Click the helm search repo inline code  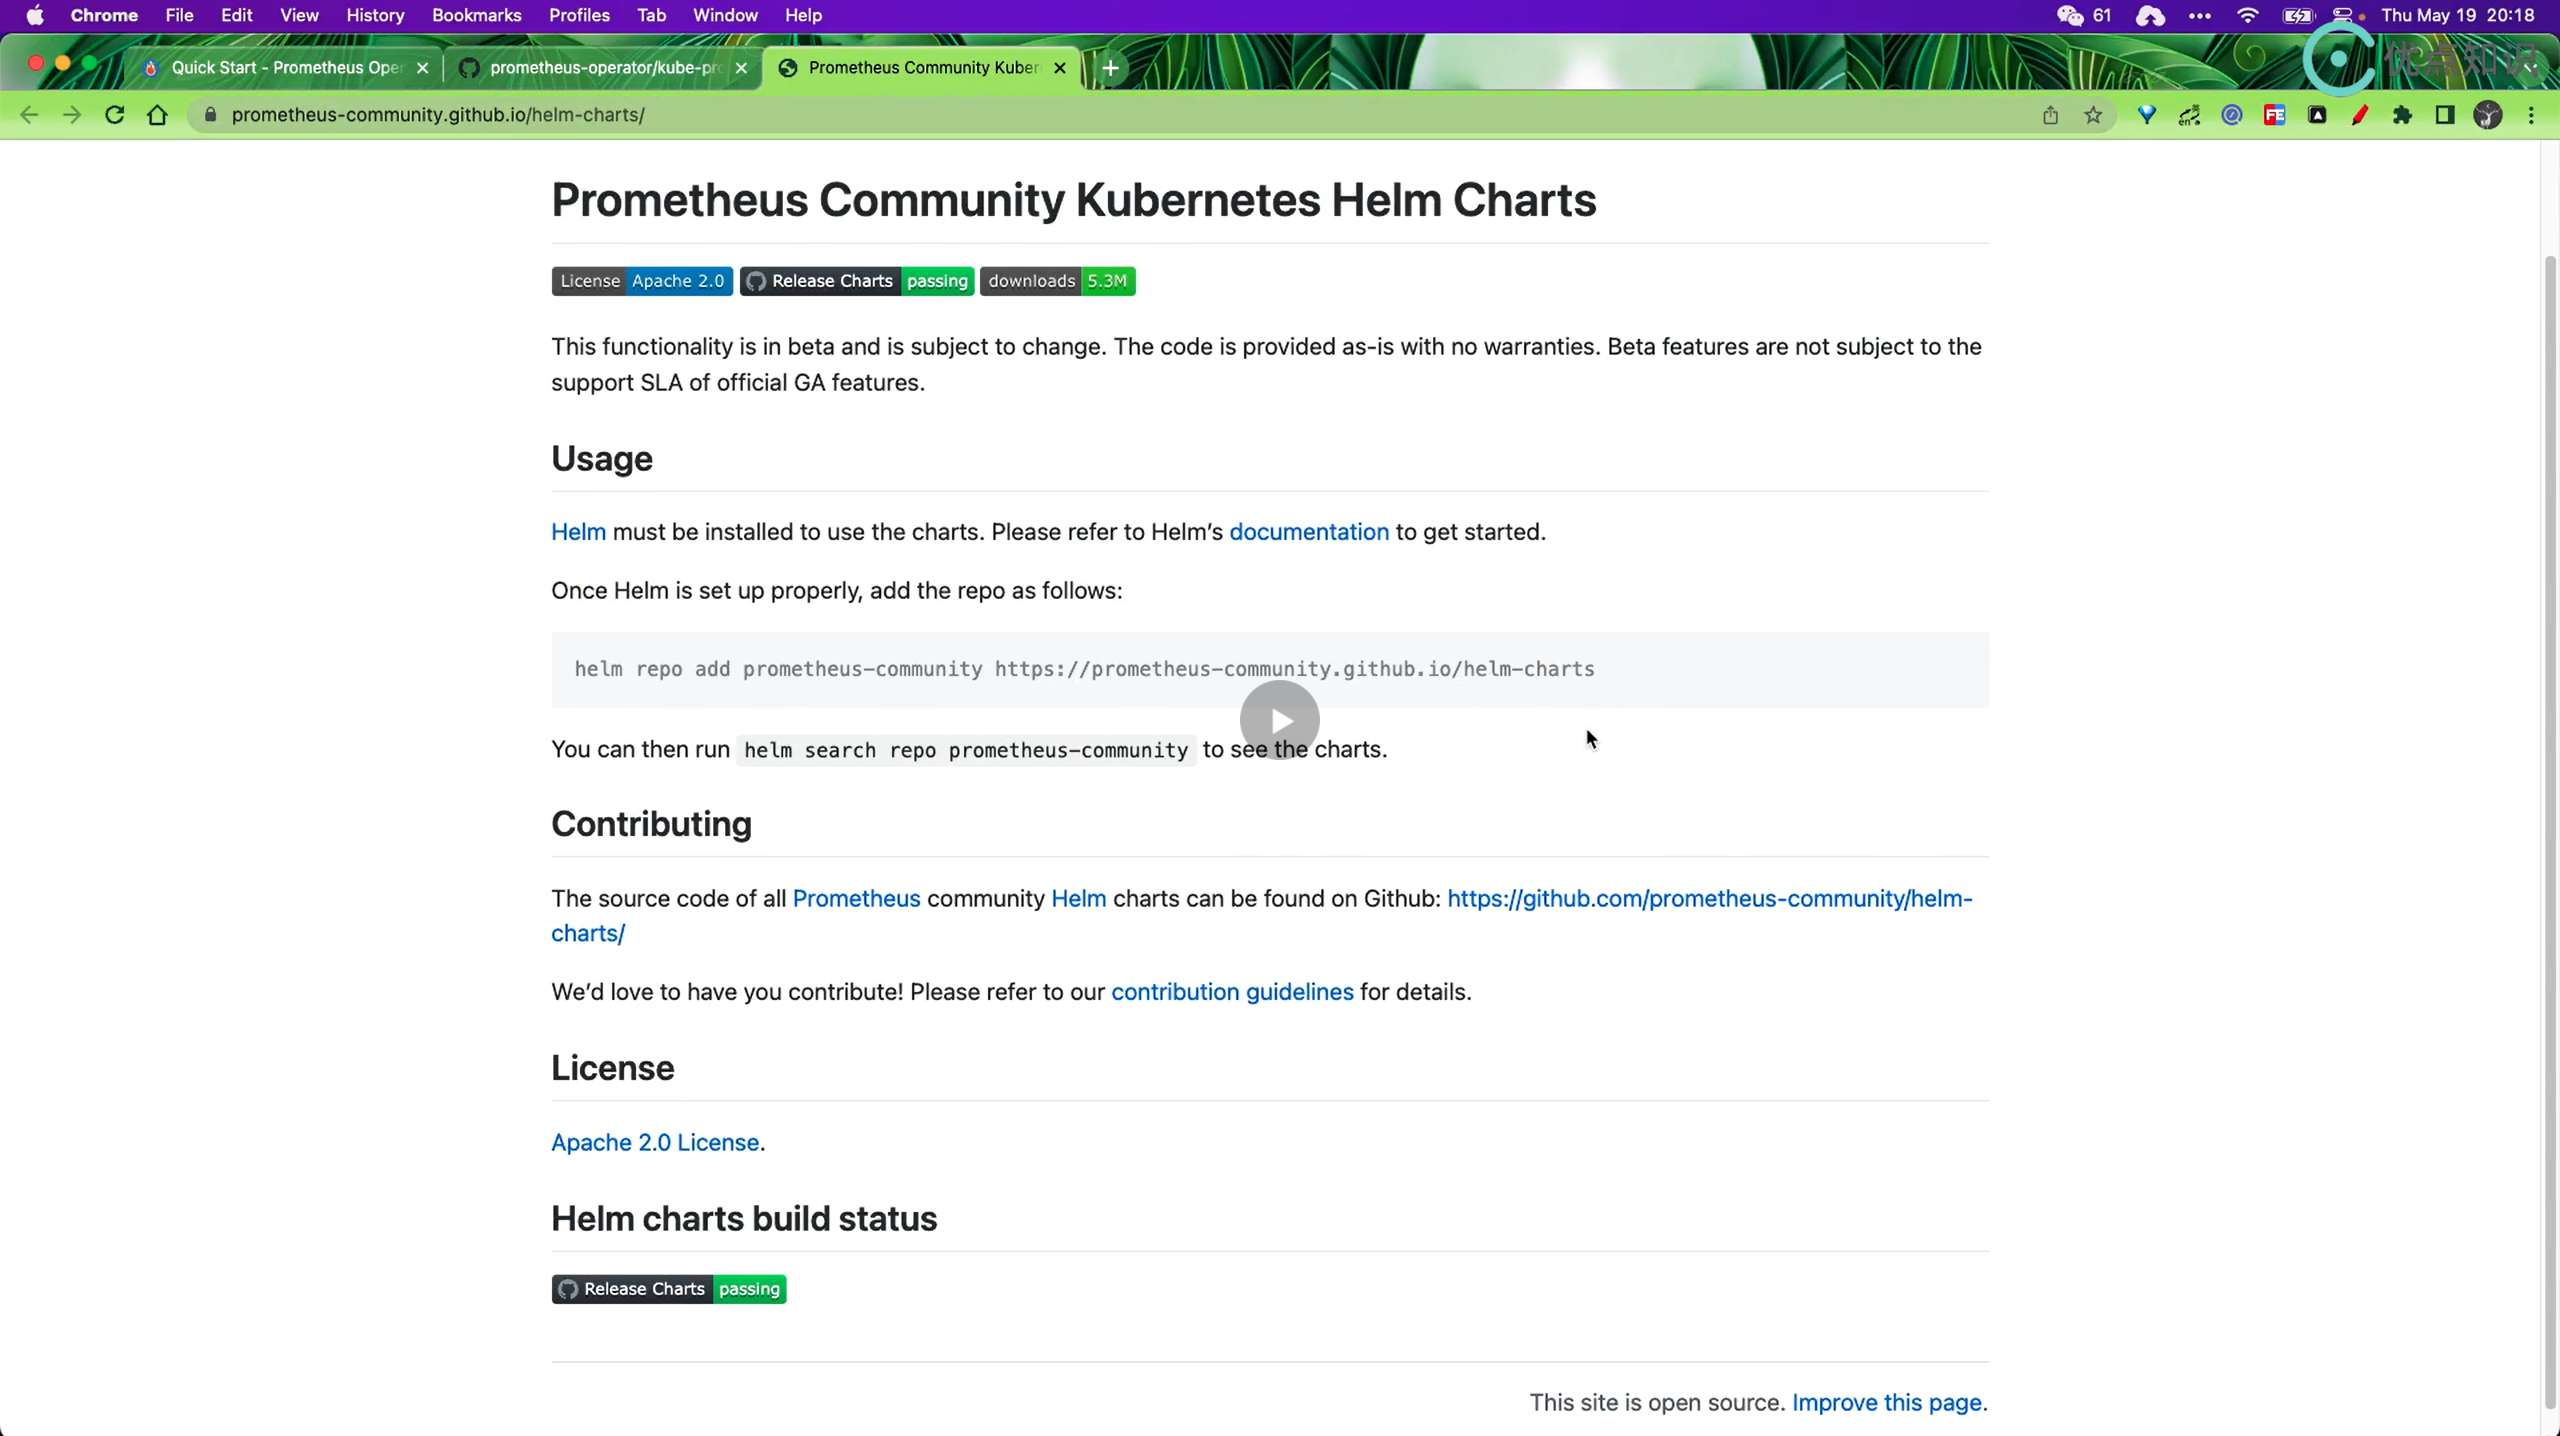[966, 750]
